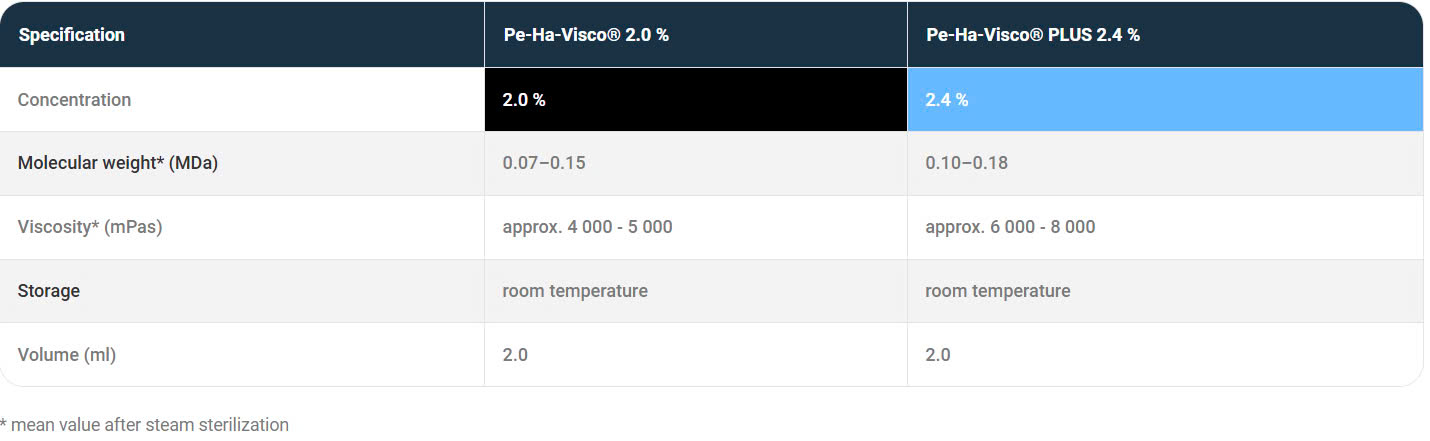Image resolution: width=1430 pixels, height=441 pixels.
Task: Click the Storage row label
Action: pyautogui.click(x=49, y=291)
